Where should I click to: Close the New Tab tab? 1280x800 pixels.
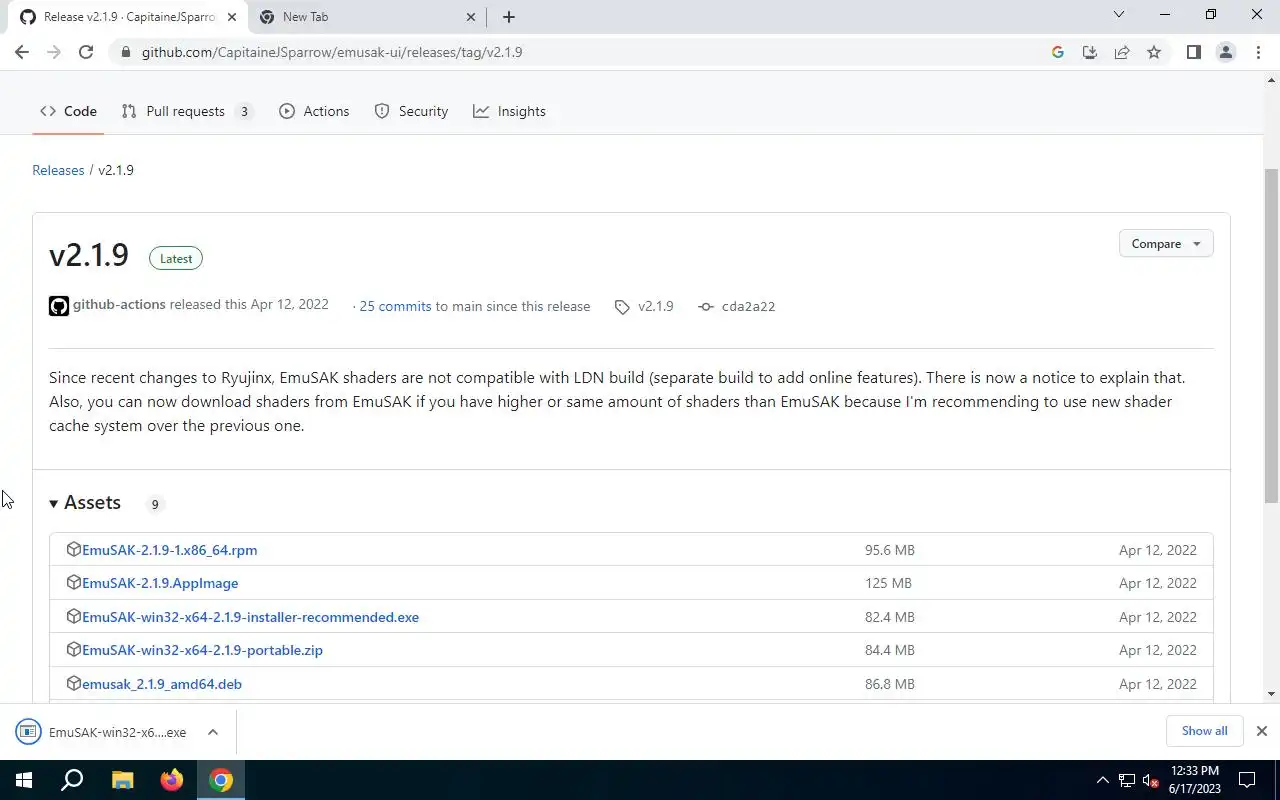[472, 17]
